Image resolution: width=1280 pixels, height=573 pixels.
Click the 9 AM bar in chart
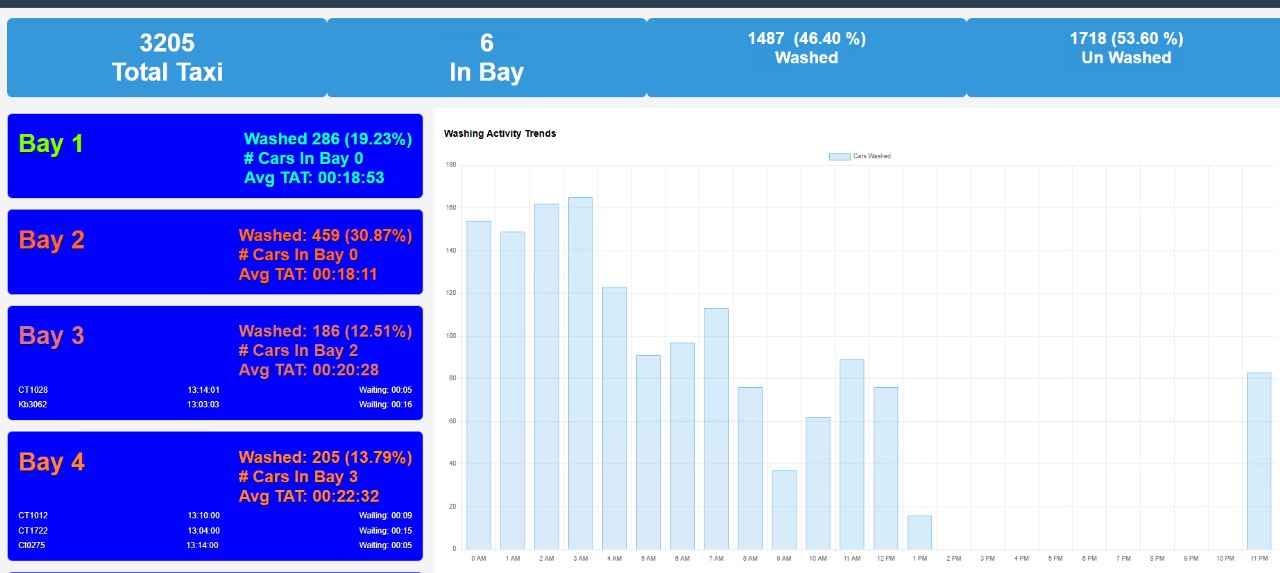784,509
